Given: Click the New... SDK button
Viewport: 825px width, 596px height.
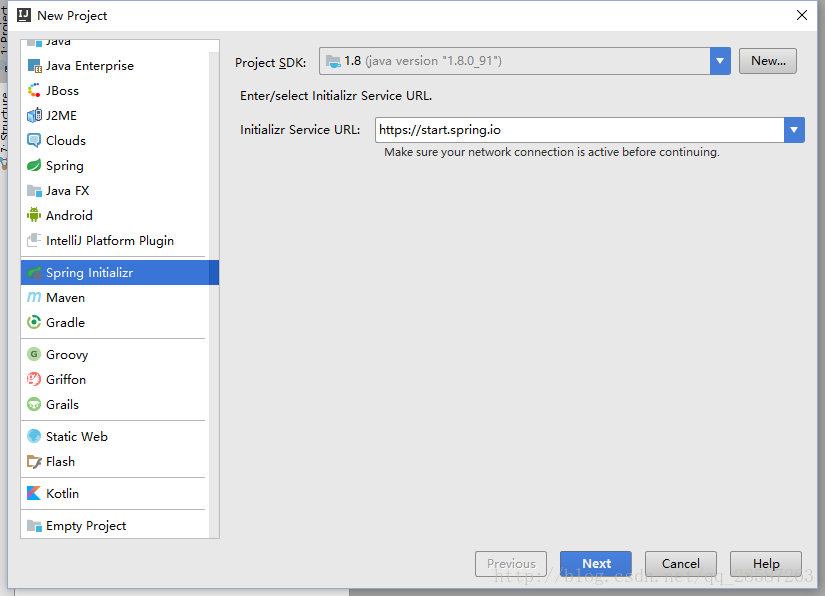Looking at the screenshot, I should [768, 61].
